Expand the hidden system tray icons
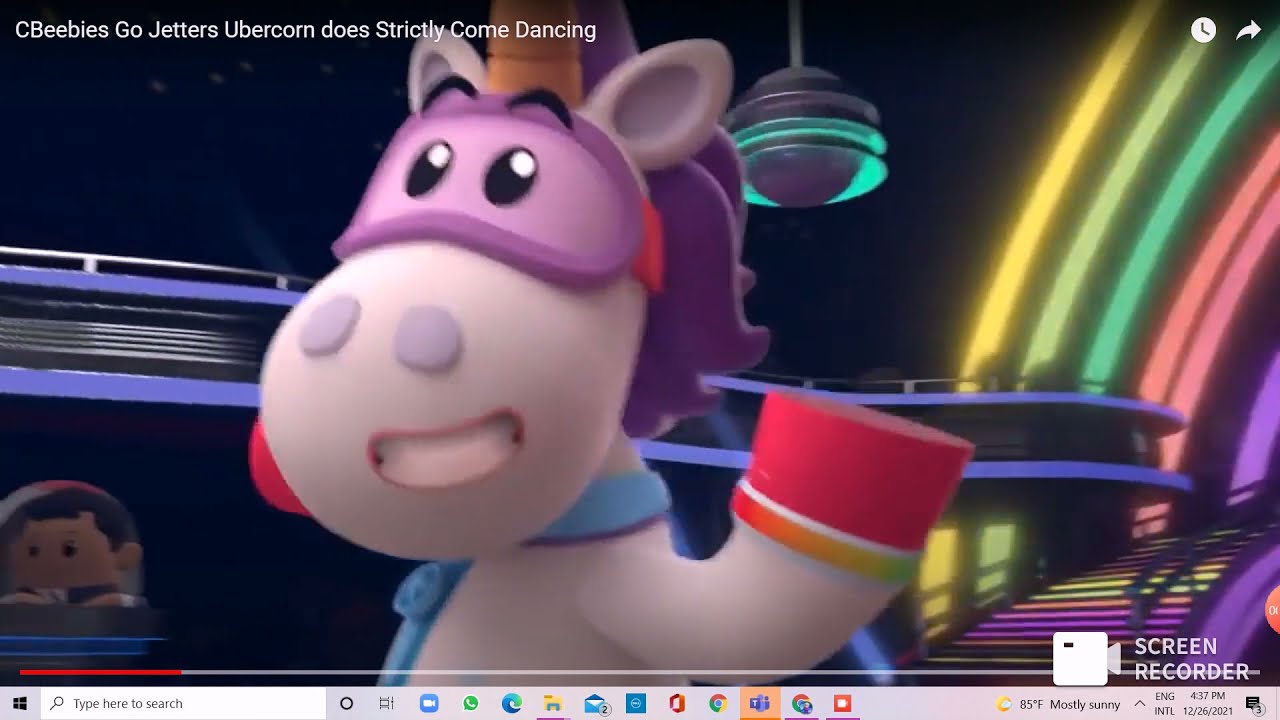Screen dimensions: 1280x720 pos(1139,704)
